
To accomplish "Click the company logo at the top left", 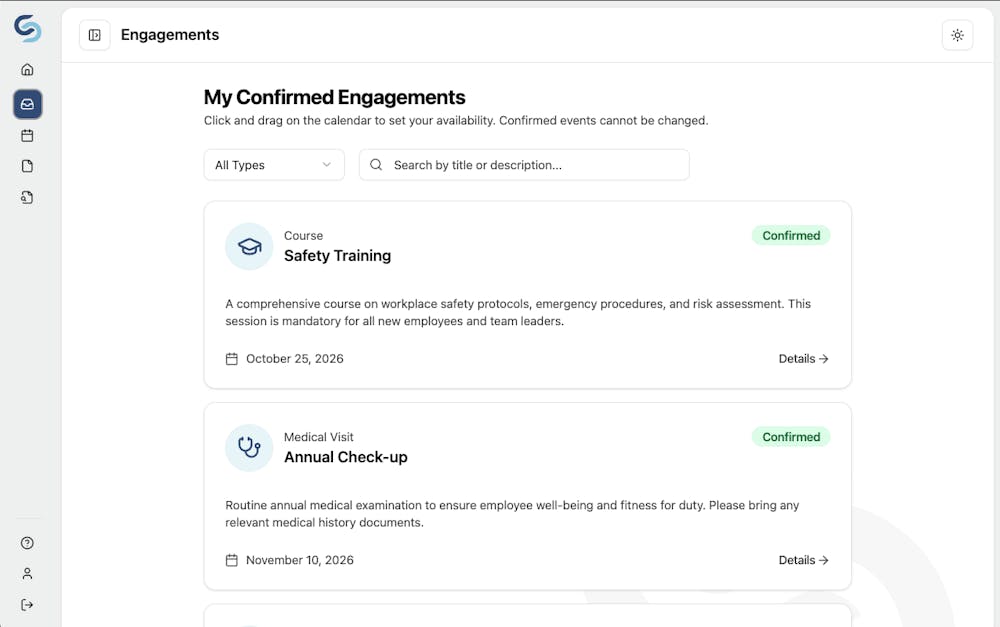I will pyautogui.click(x=27, y=29).
